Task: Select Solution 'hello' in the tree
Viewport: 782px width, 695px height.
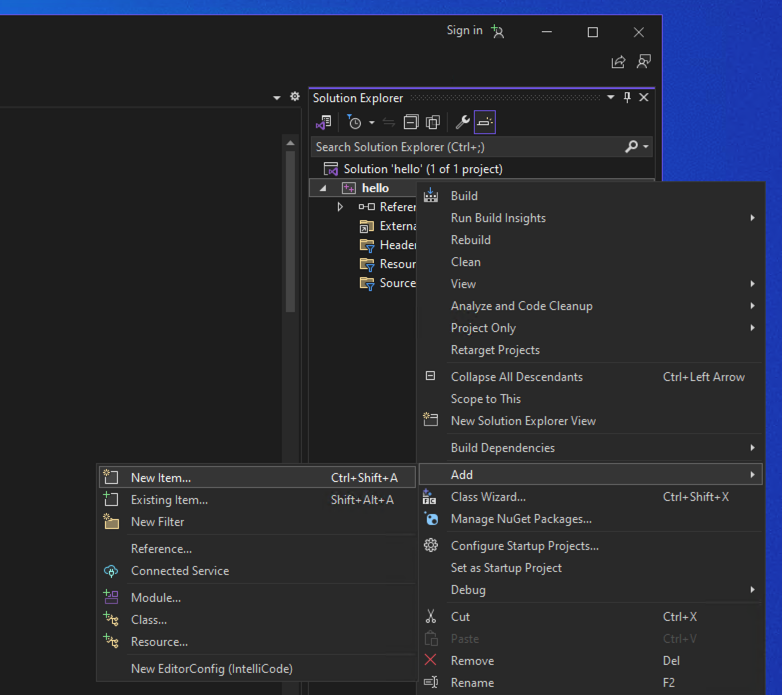Action: point(422,169)
